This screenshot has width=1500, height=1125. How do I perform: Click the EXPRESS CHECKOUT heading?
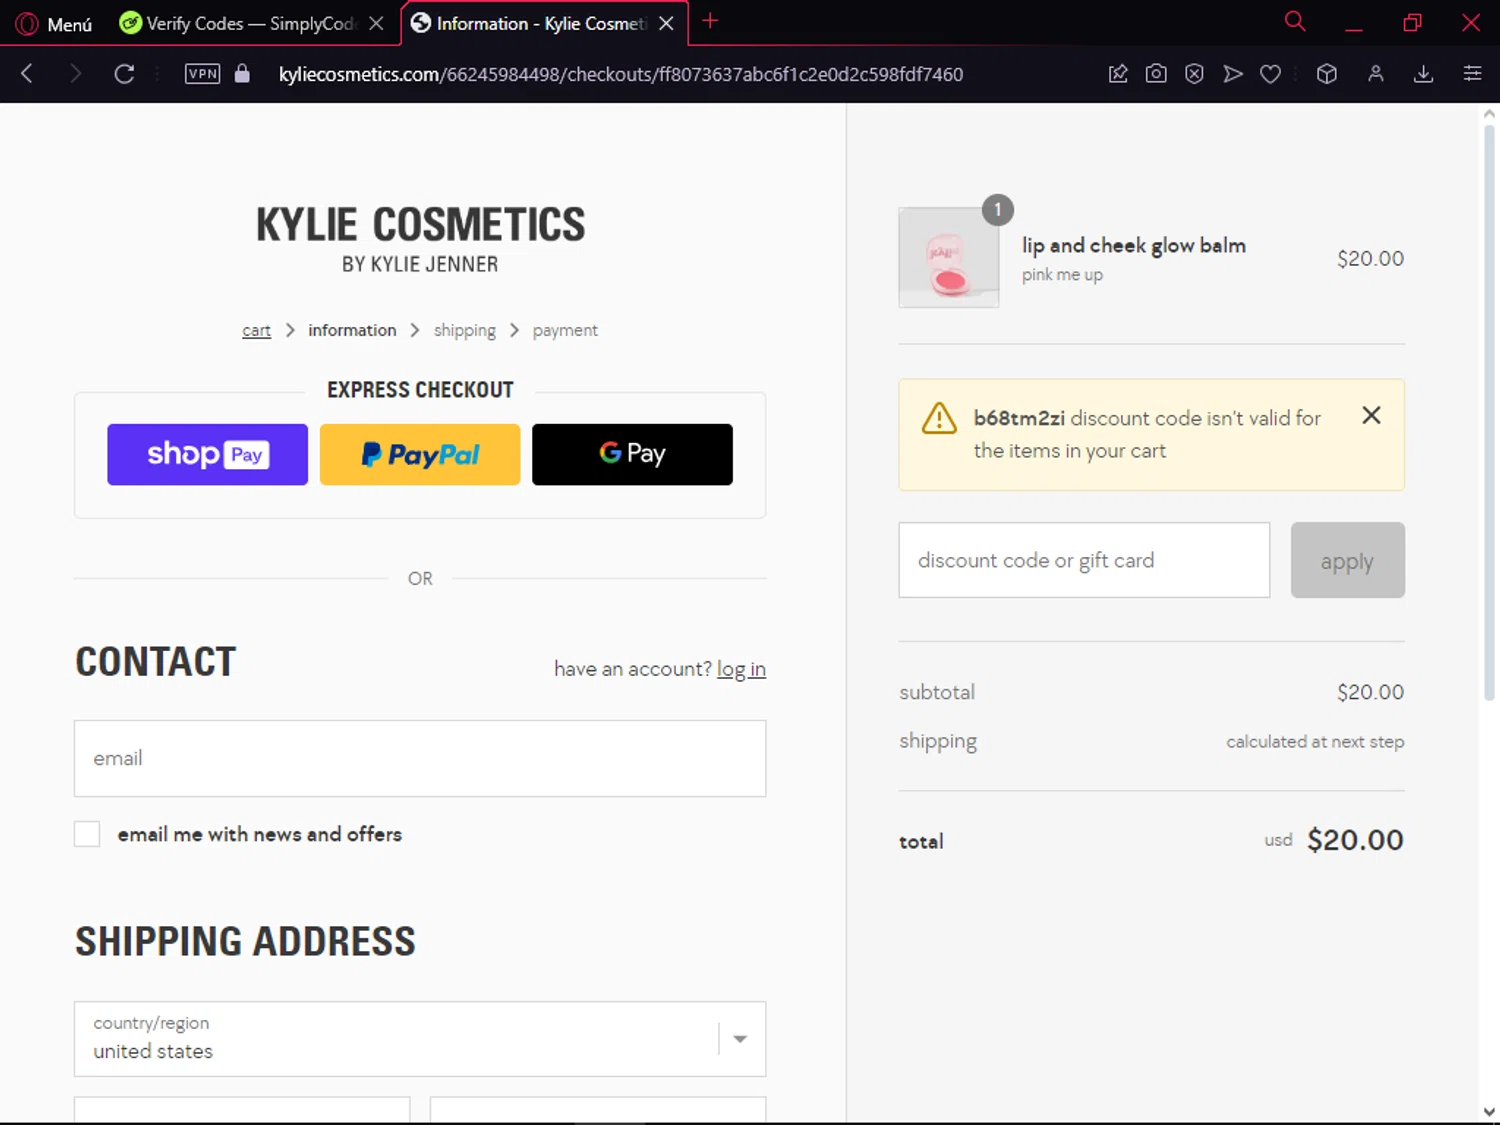pos(420,390)
